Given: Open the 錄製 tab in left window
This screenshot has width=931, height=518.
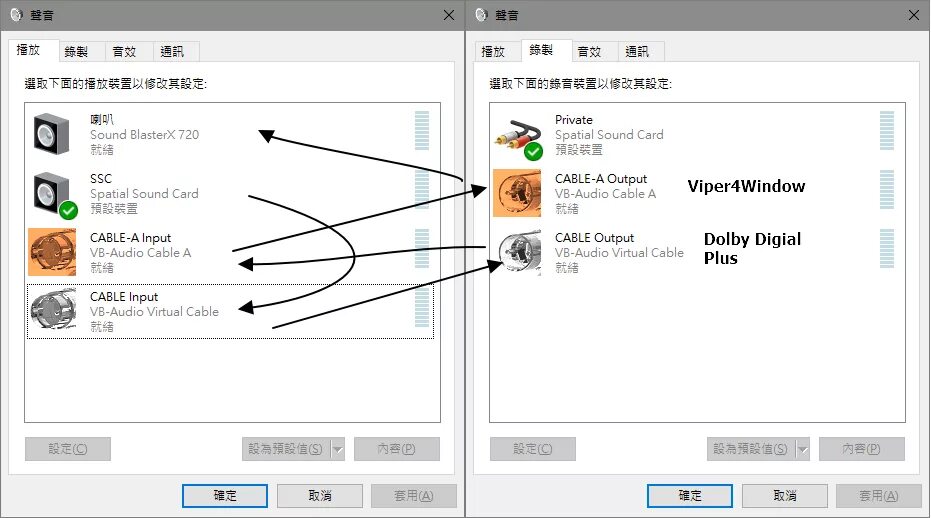Looking at the screenshot, I should coord(76,52).
